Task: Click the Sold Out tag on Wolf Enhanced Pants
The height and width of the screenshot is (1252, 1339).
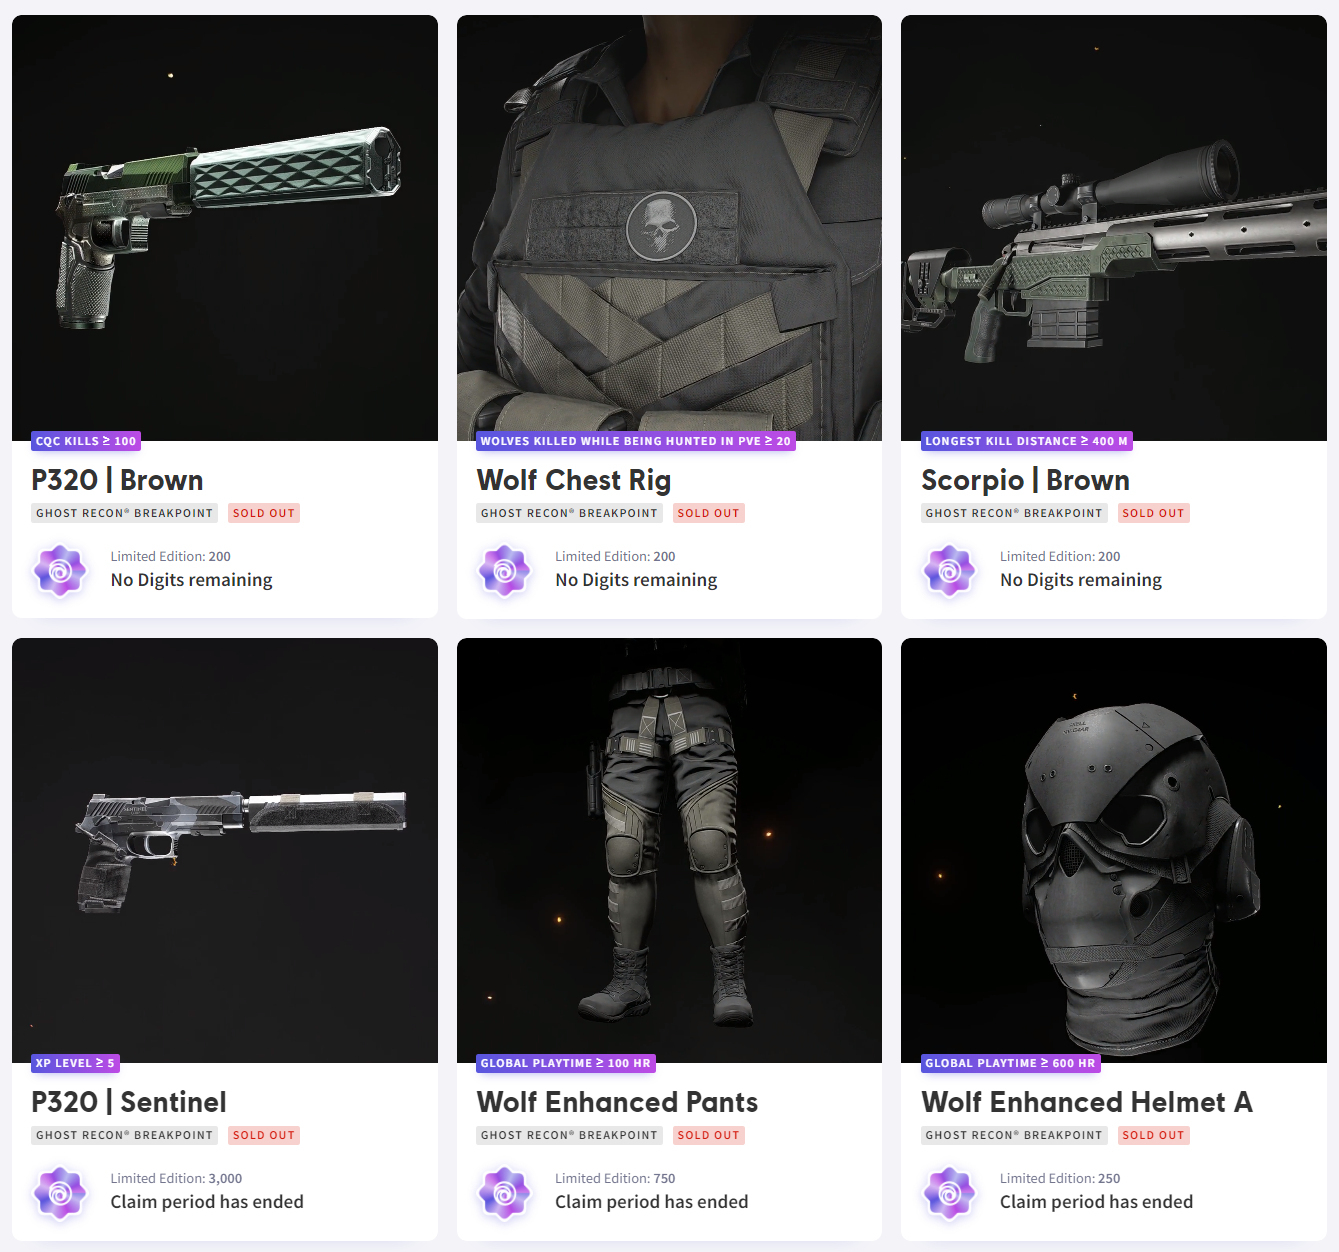Action: coord(708,1135)
